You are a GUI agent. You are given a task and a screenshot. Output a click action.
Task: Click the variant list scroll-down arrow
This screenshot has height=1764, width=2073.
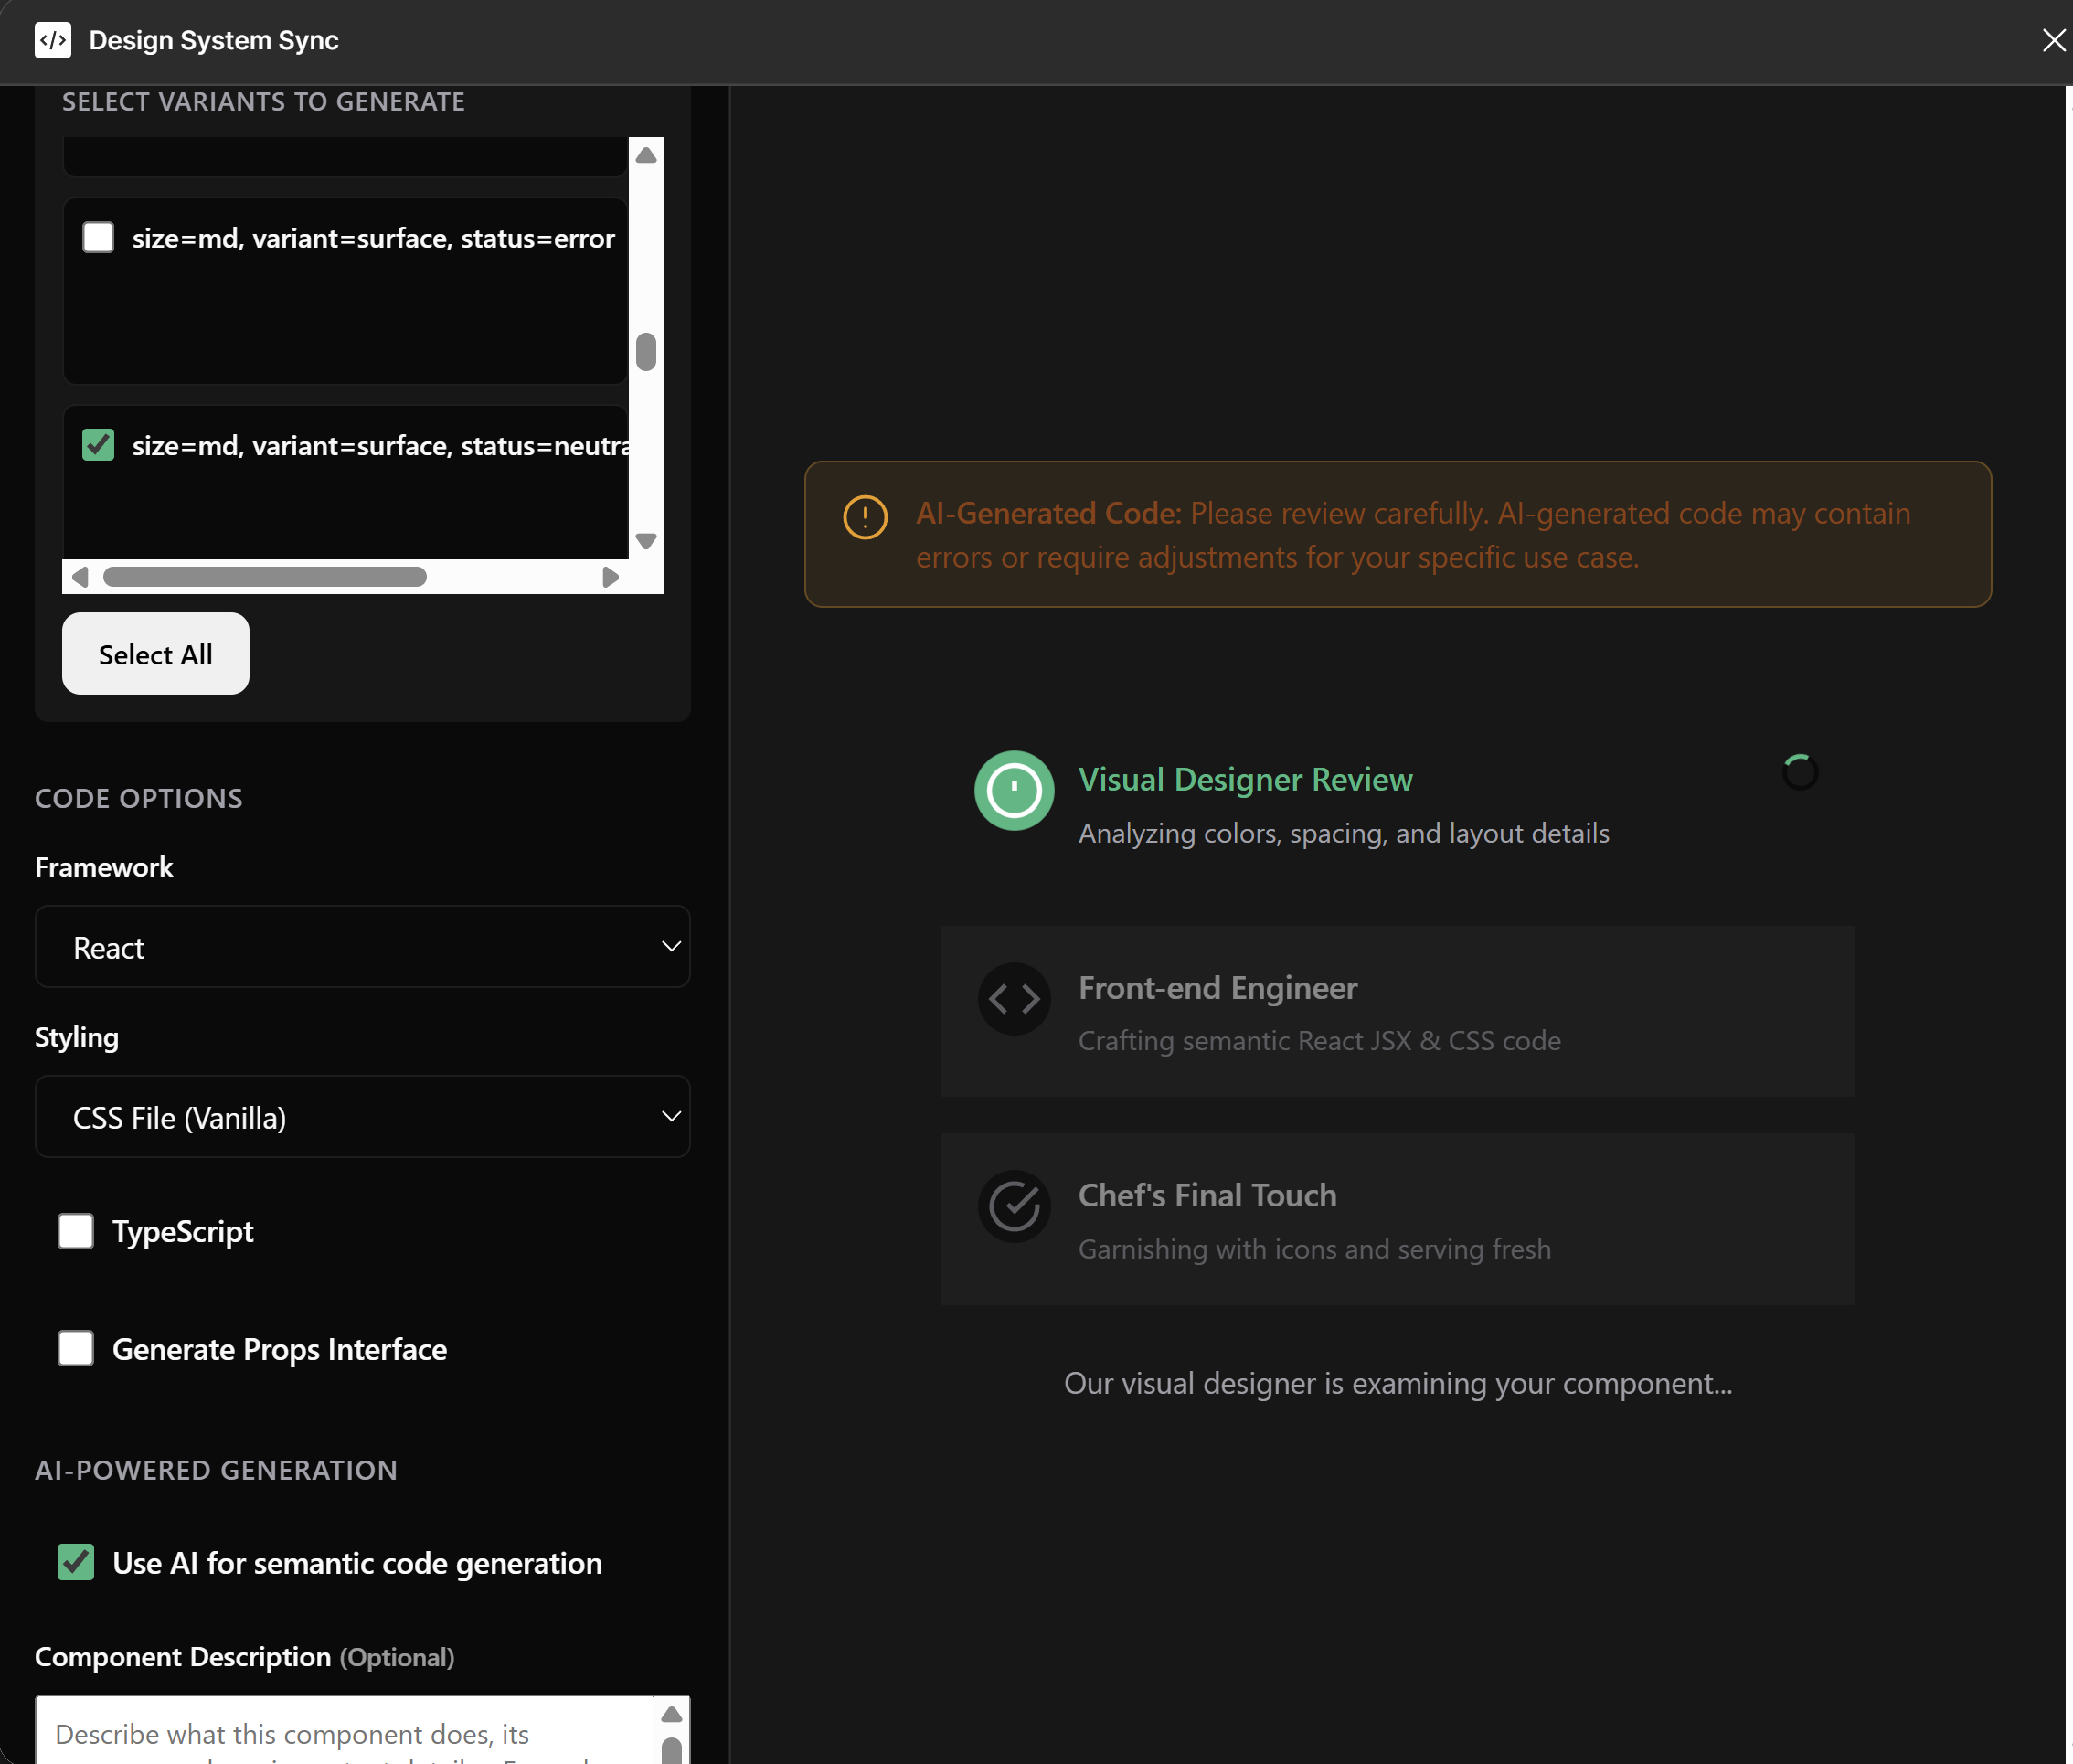pos(646,540)
